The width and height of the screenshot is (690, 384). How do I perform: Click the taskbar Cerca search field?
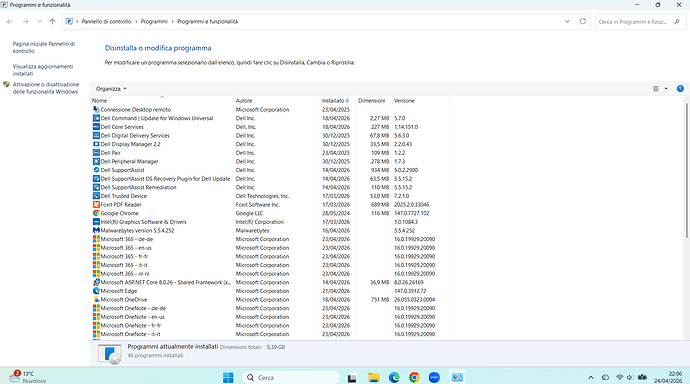[x=291, y=377]
